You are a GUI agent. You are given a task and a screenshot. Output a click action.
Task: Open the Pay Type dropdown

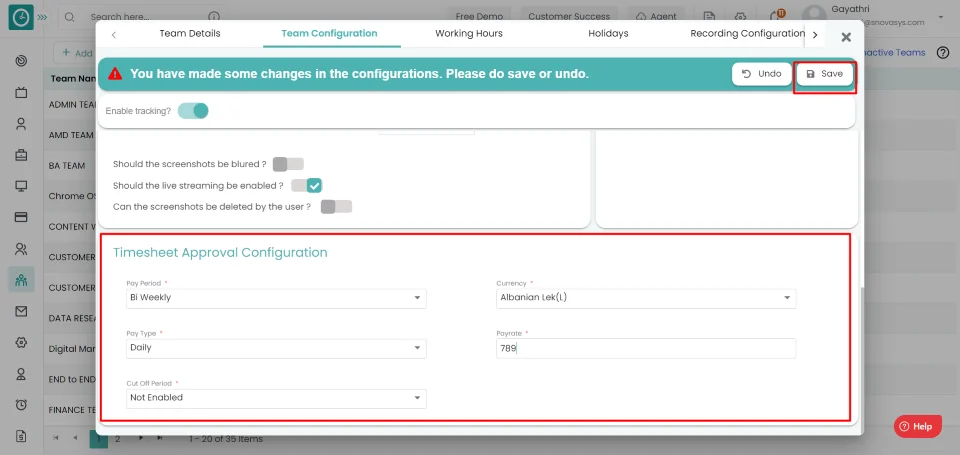point(276,348)
